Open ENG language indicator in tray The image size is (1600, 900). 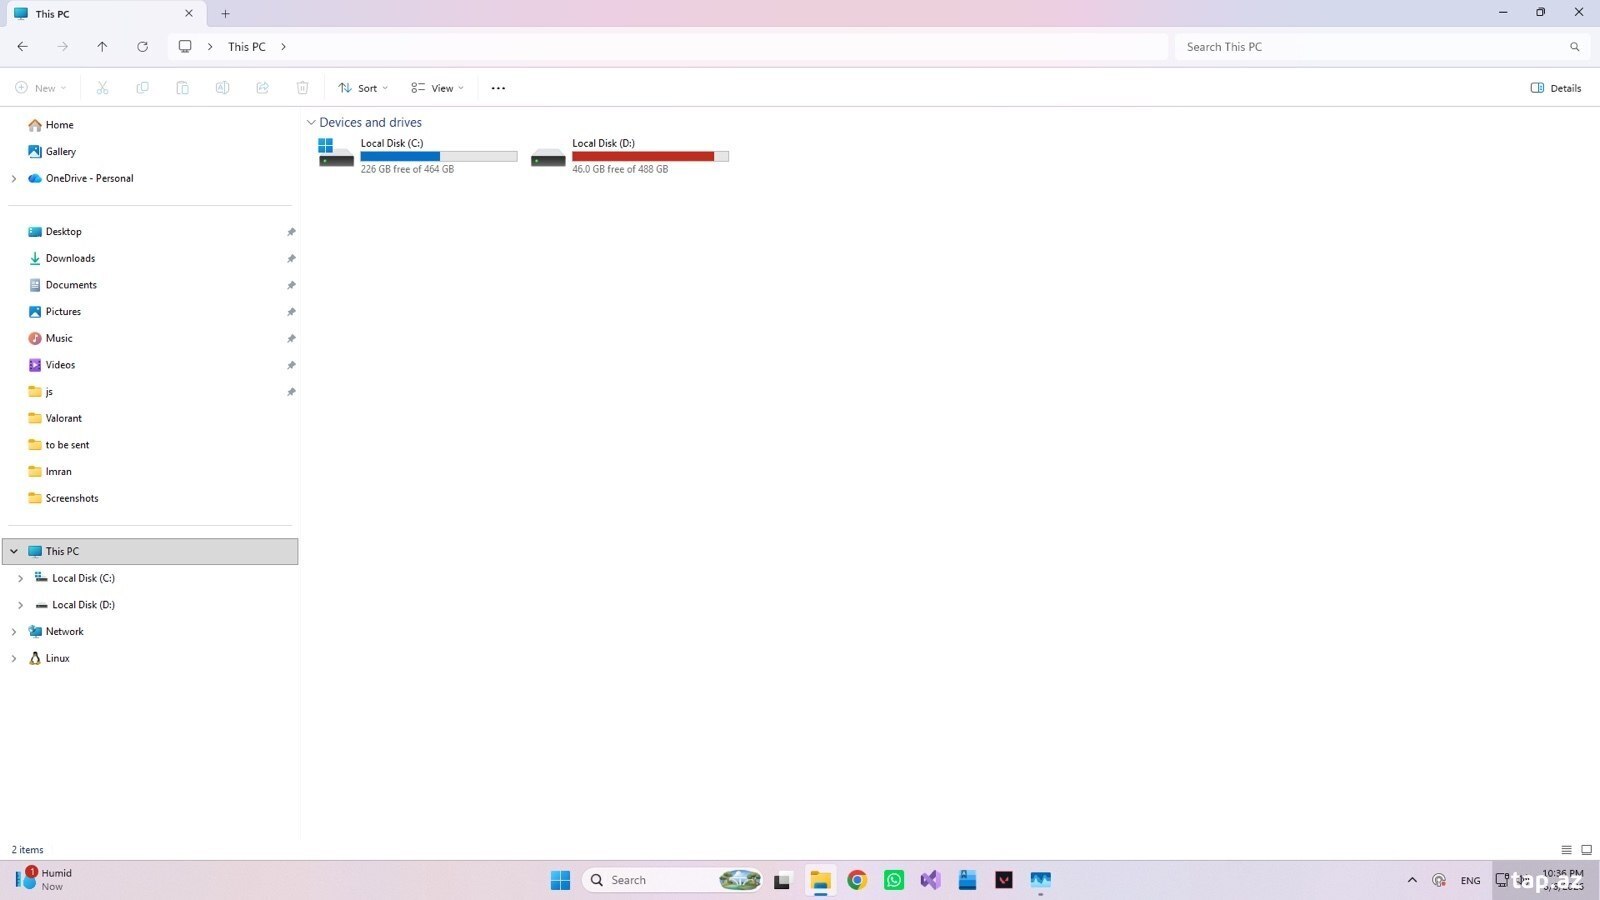(x=1470, y=881)
